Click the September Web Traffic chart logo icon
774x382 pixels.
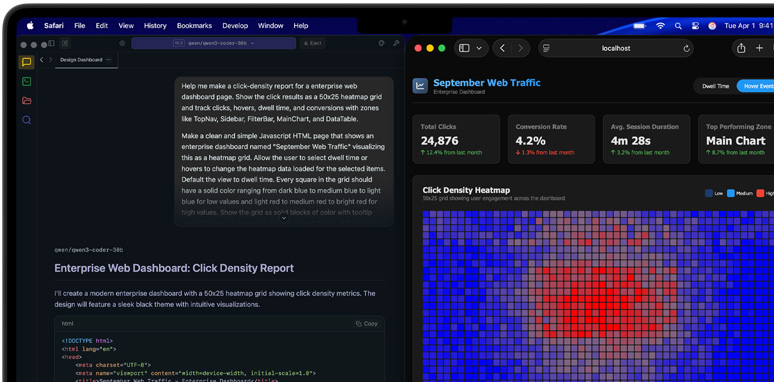click(x=420, y=85)
